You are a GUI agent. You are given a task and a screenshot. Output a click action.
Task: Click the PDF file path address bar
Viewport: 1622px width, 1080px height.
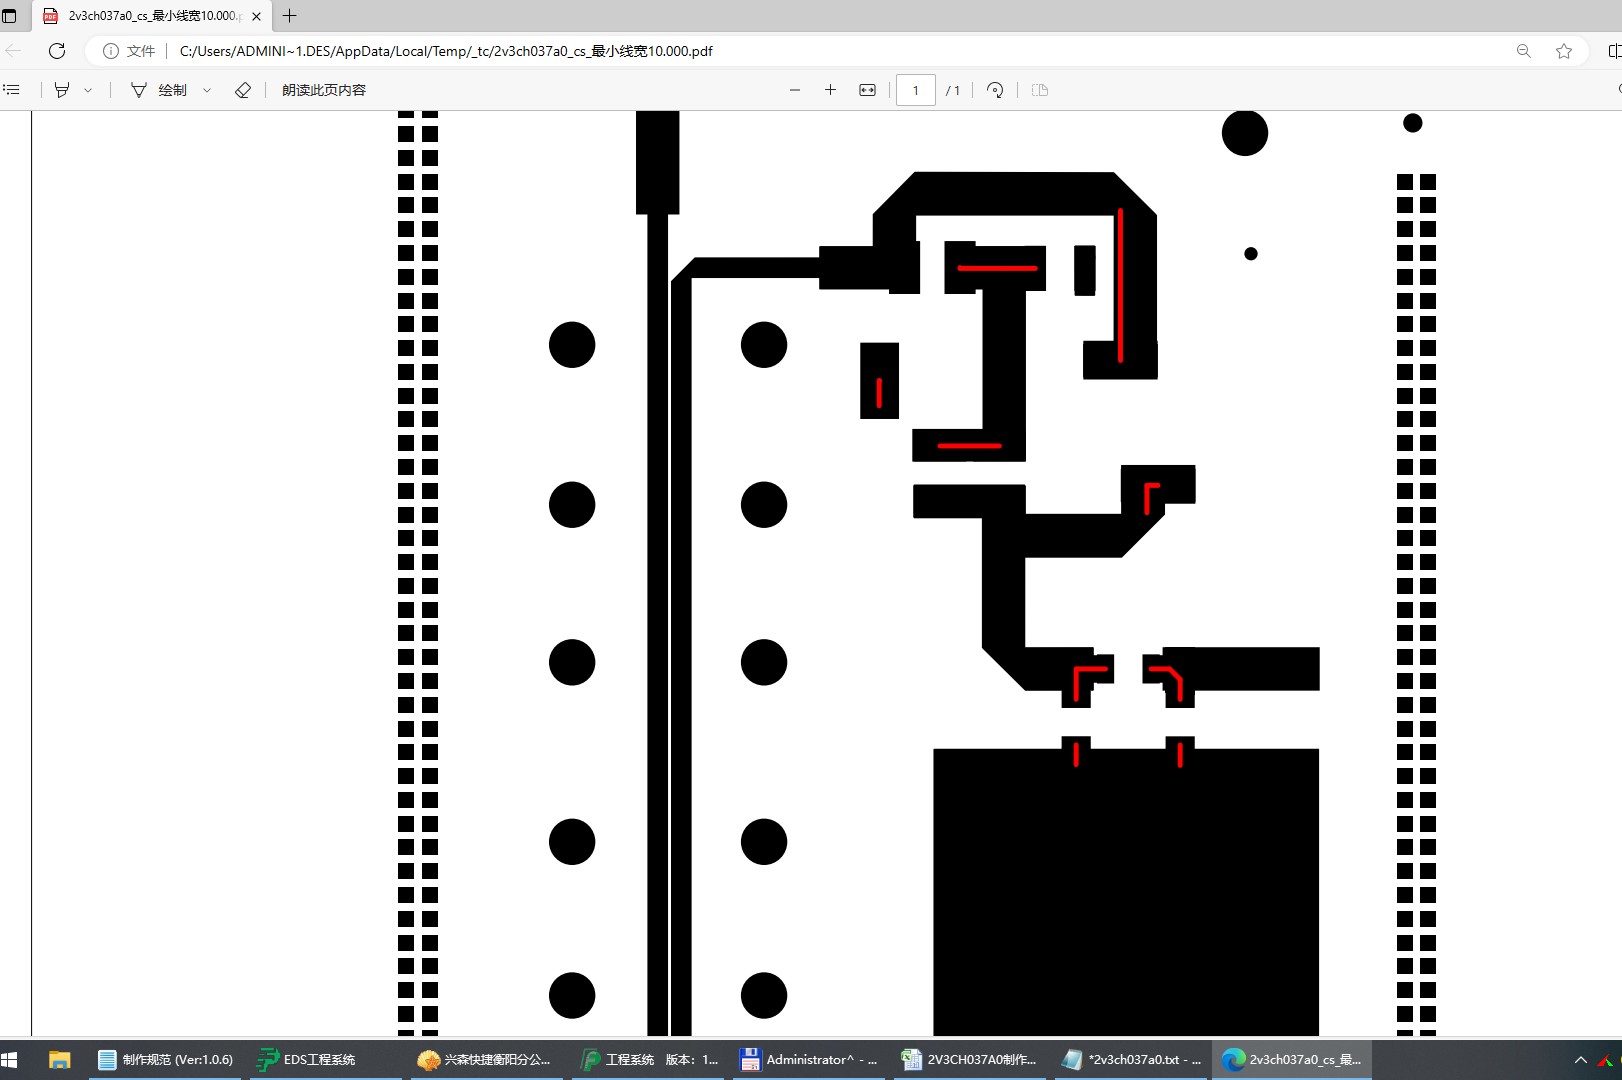coord(446,51)
